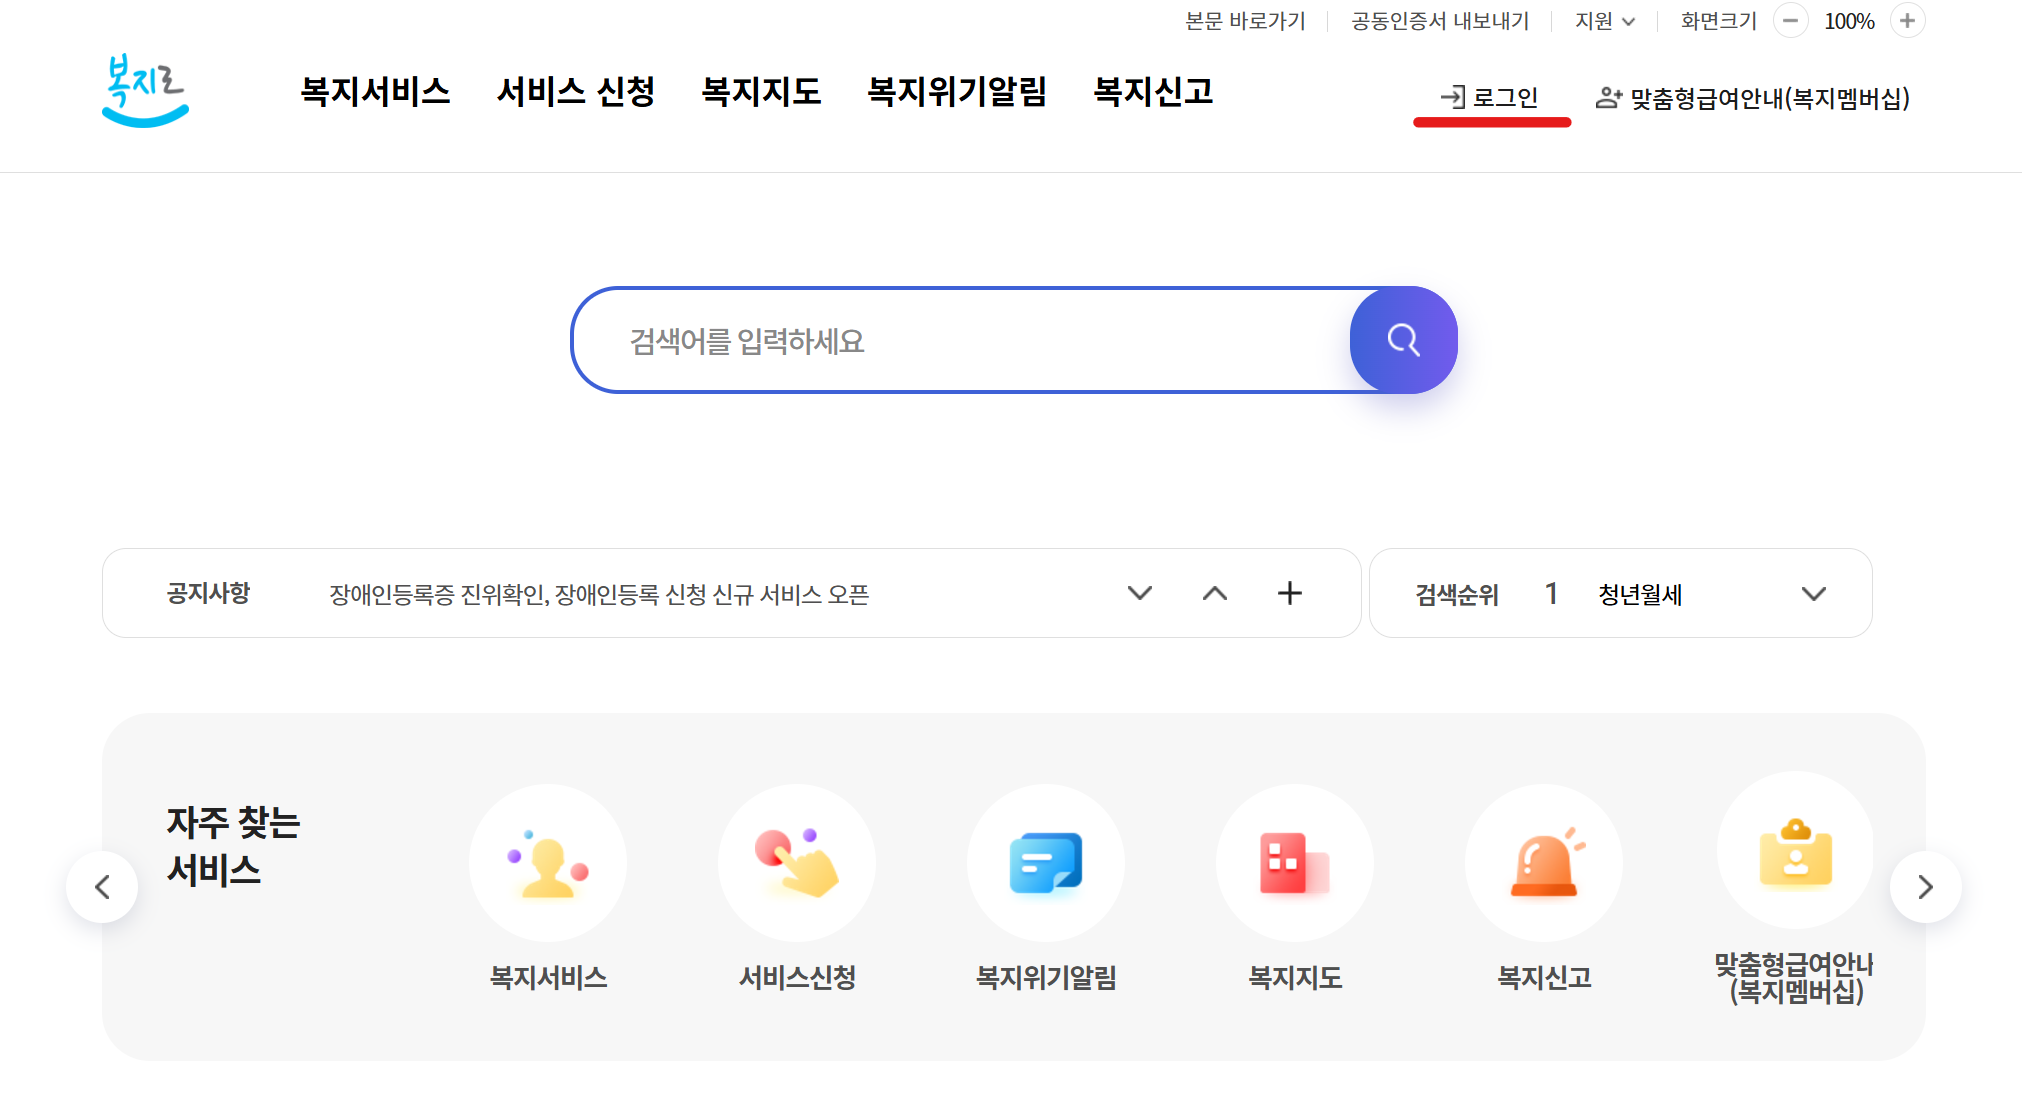Open 공동인증서 내보내기 link
The width and height of the screenshot is (2022, 1102).
point(1439,20)
